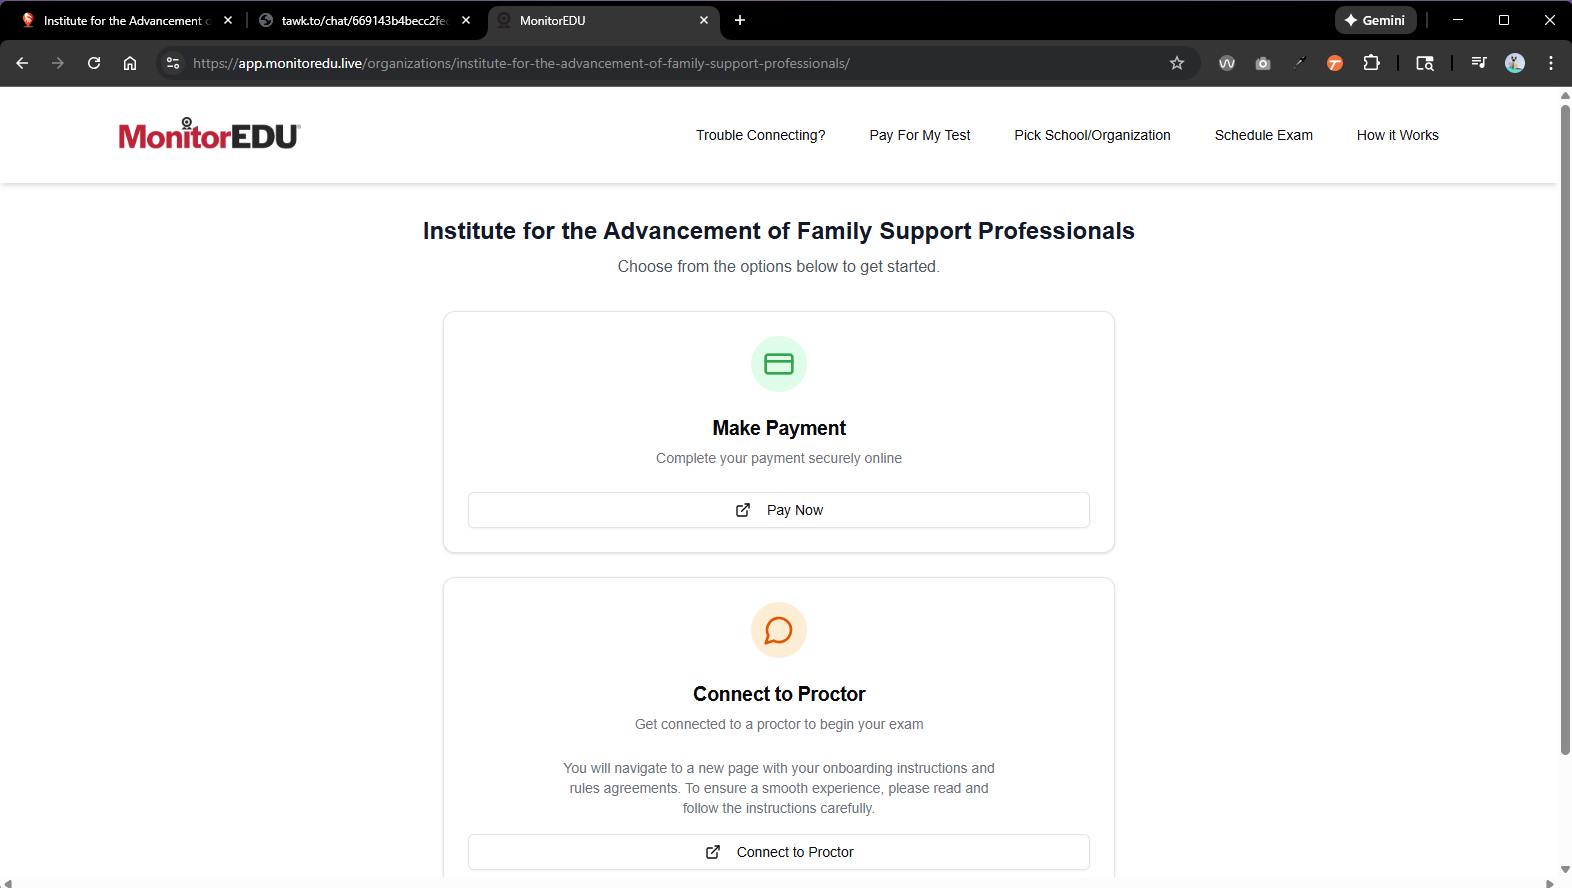Click the pen extension icon in toolbar
Image resolution: width=1572 pixels, height=888 pixels.
point(1299,63)
